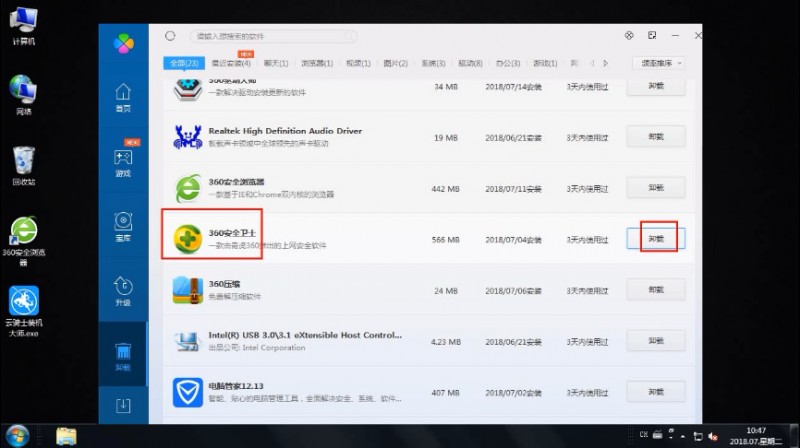800x448 pixels.
Task: Click the 360安全卫士 name text
Action: point(232,233)
